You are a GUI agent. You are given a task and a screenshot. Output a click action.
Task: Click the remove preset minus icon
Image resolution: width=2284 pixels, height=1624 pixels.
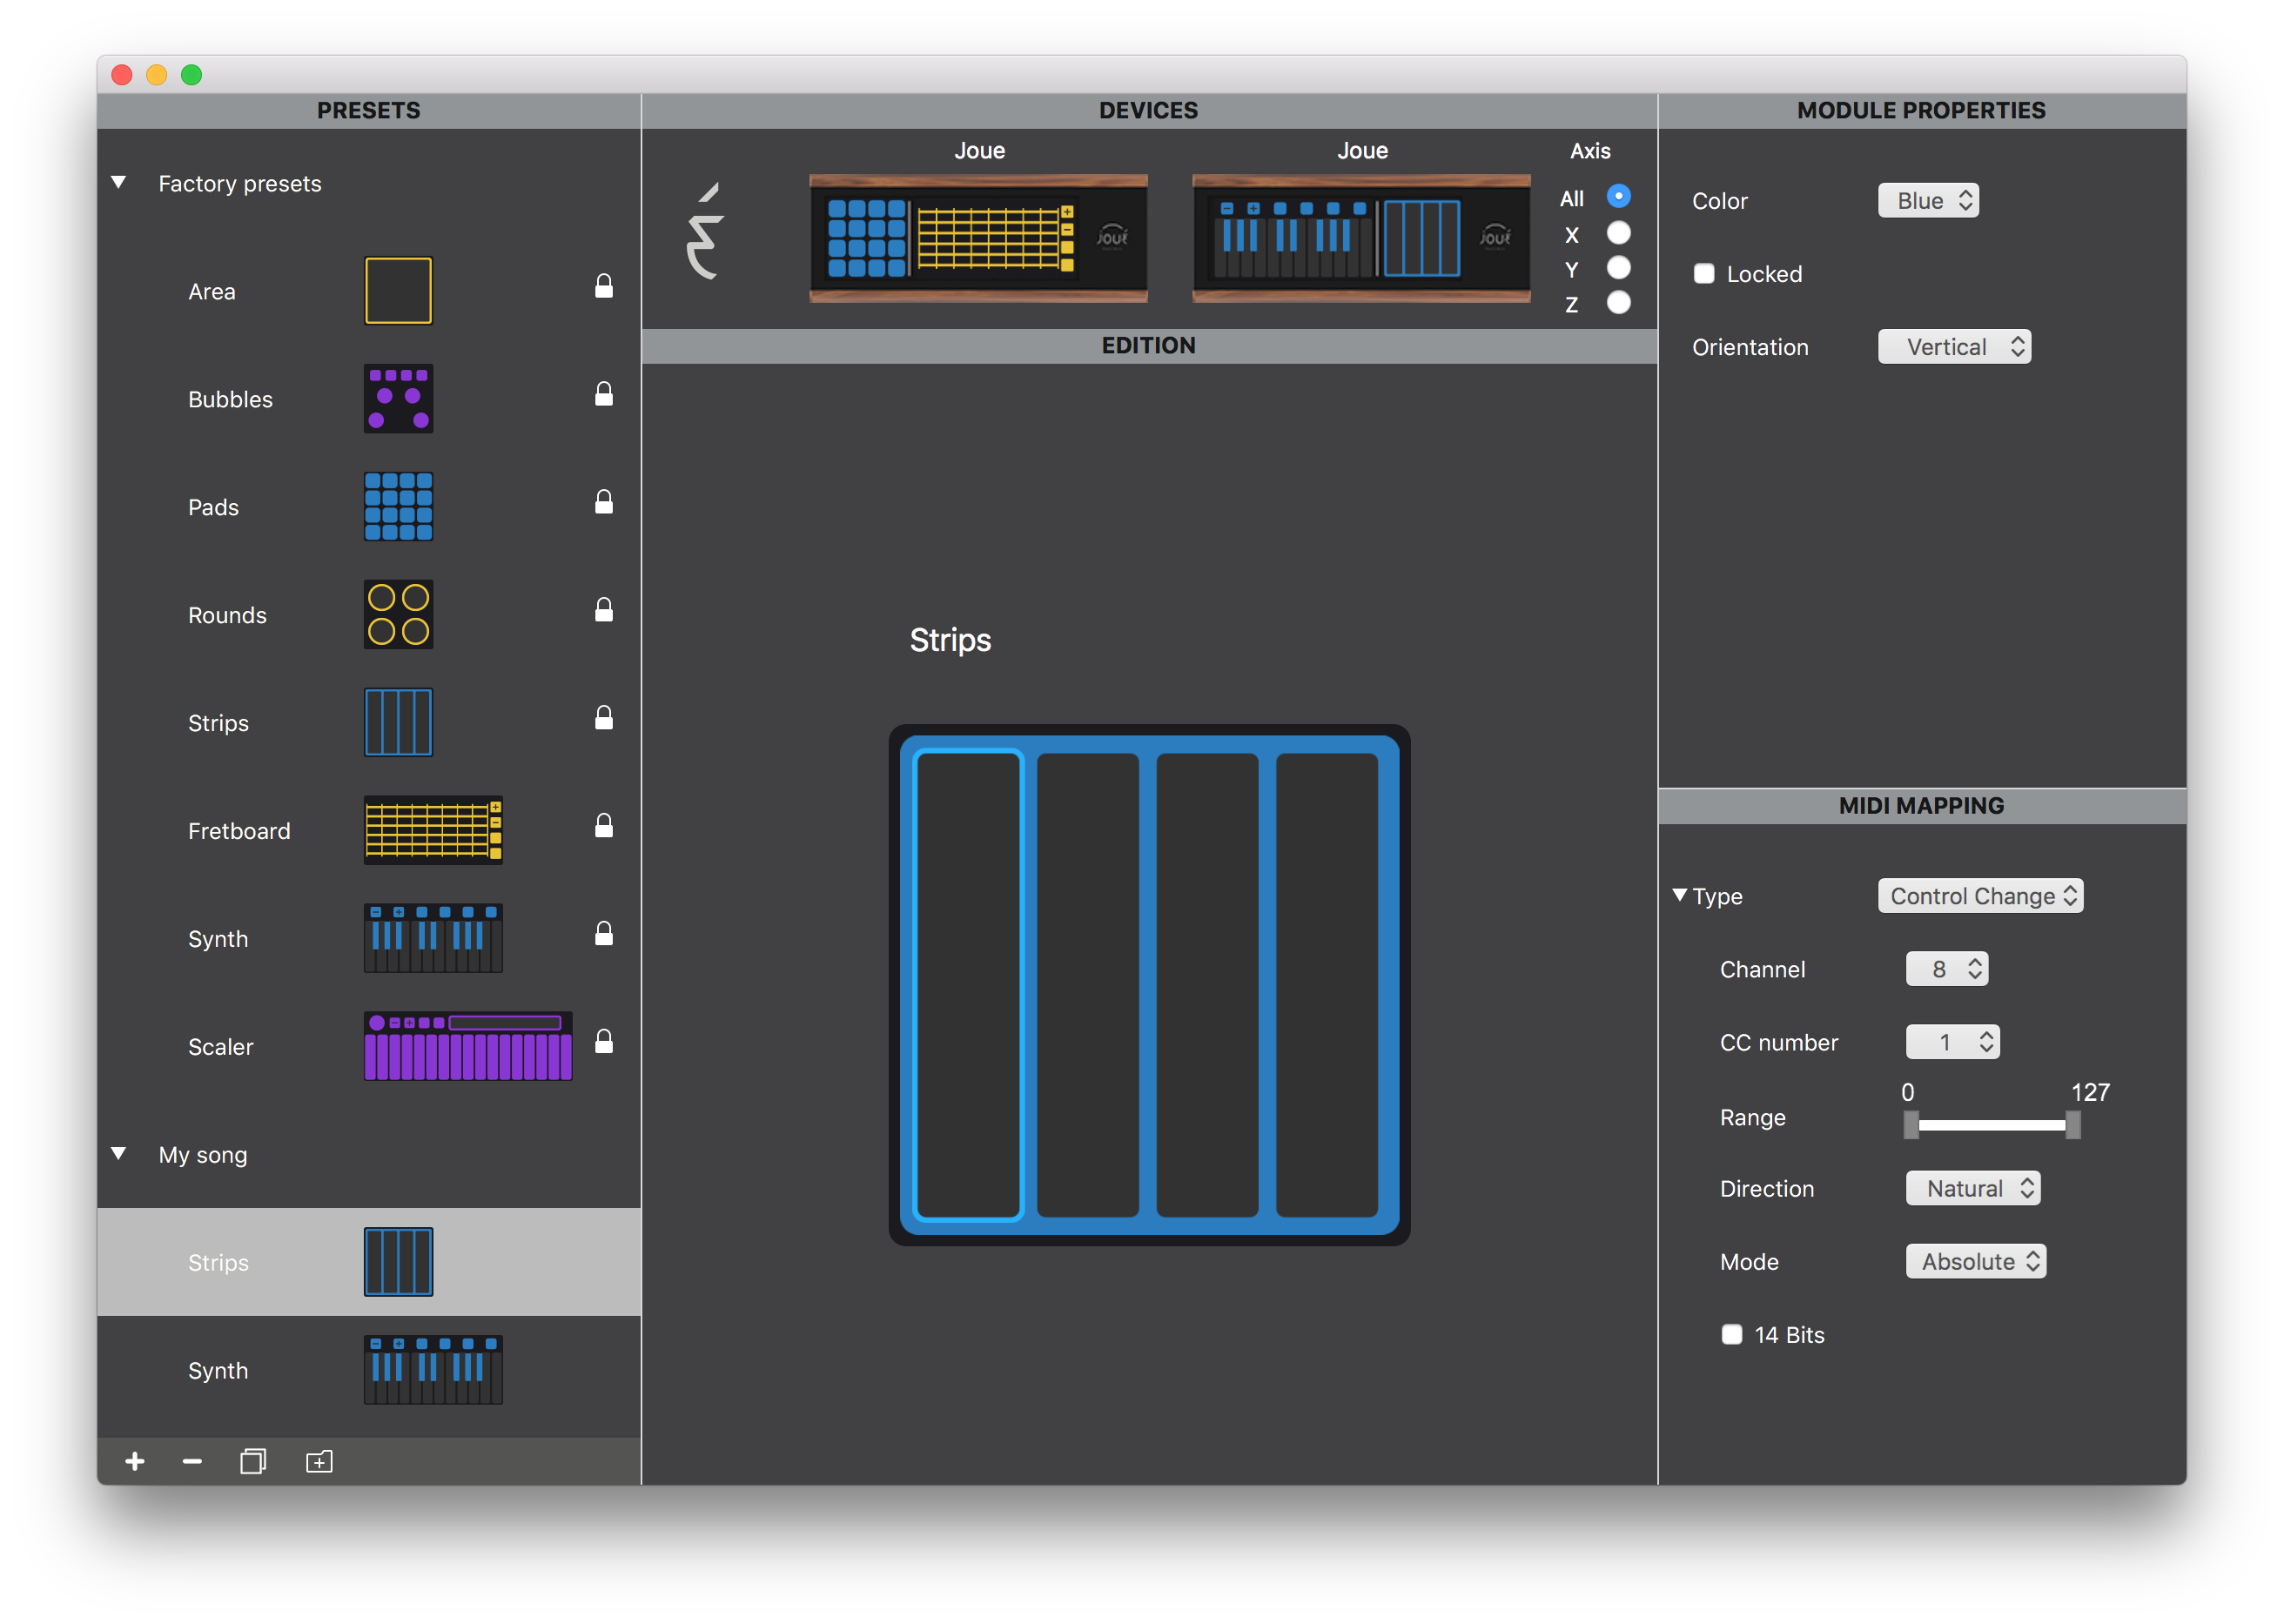coord(192,1461)
